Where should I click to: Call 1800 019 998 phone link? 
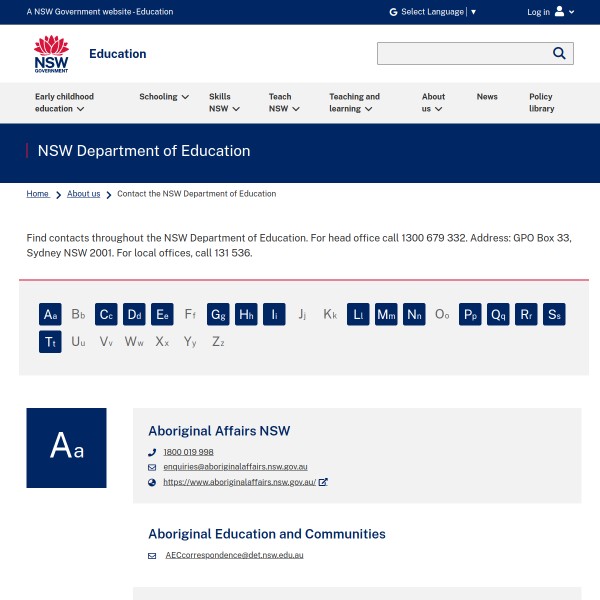click(188, 452)
